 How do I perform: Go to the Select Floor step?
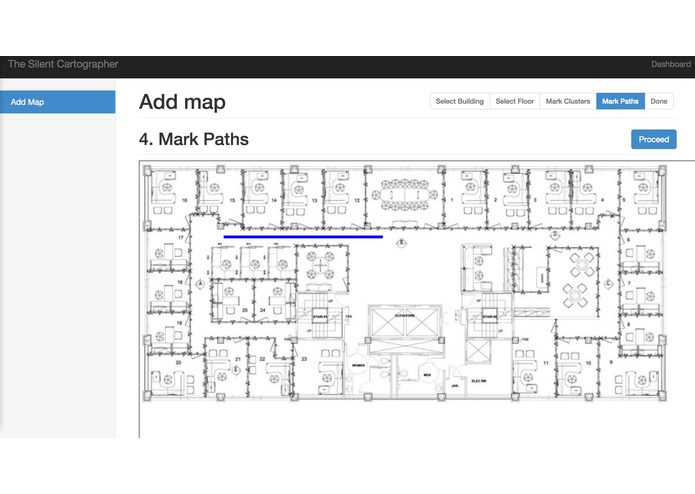coord(515,101)
